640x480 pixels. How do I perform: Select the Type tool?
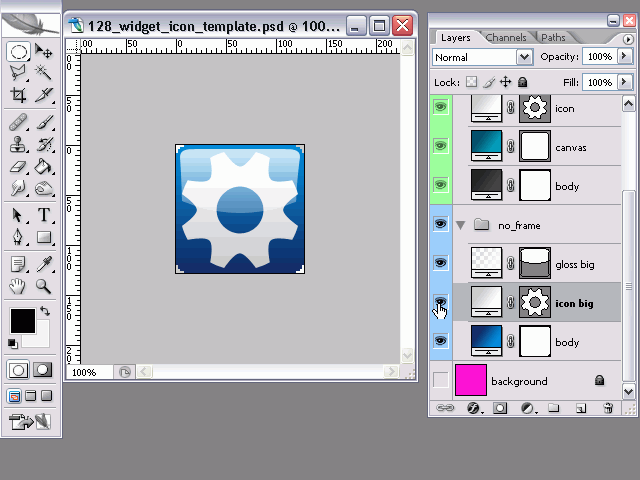[x=43, y=215]
